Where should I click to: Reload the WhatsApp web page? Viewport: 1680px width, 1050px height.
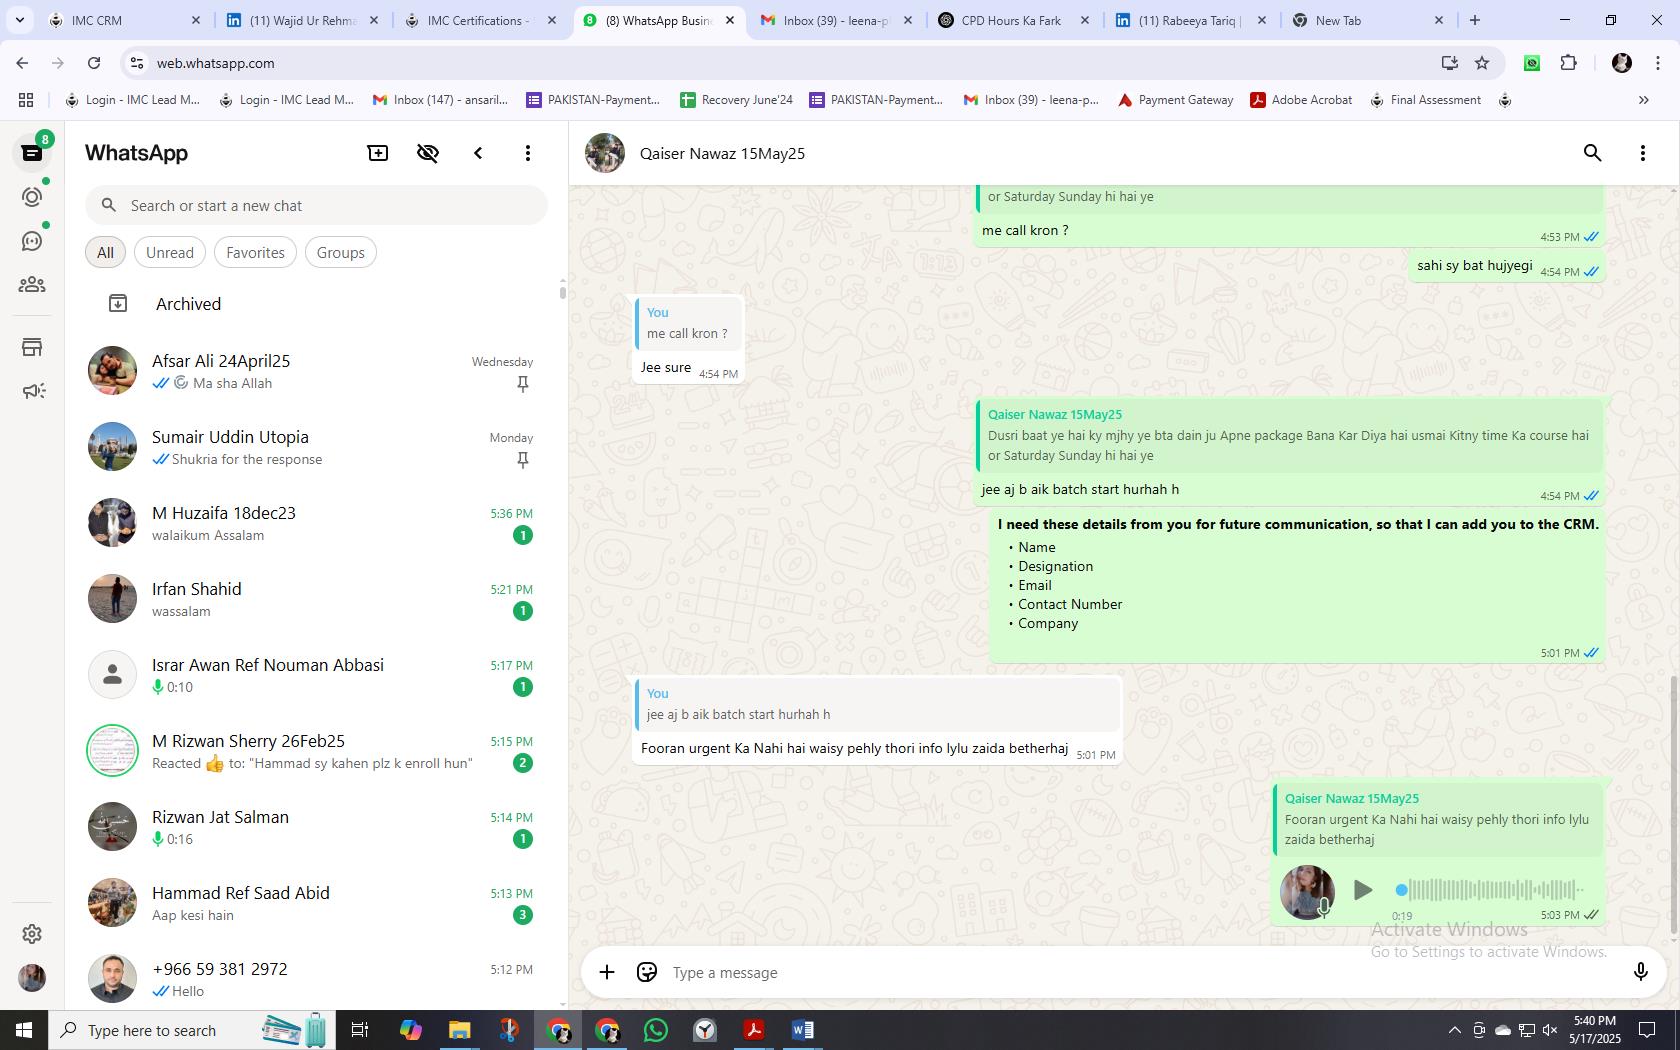[94, 63]
